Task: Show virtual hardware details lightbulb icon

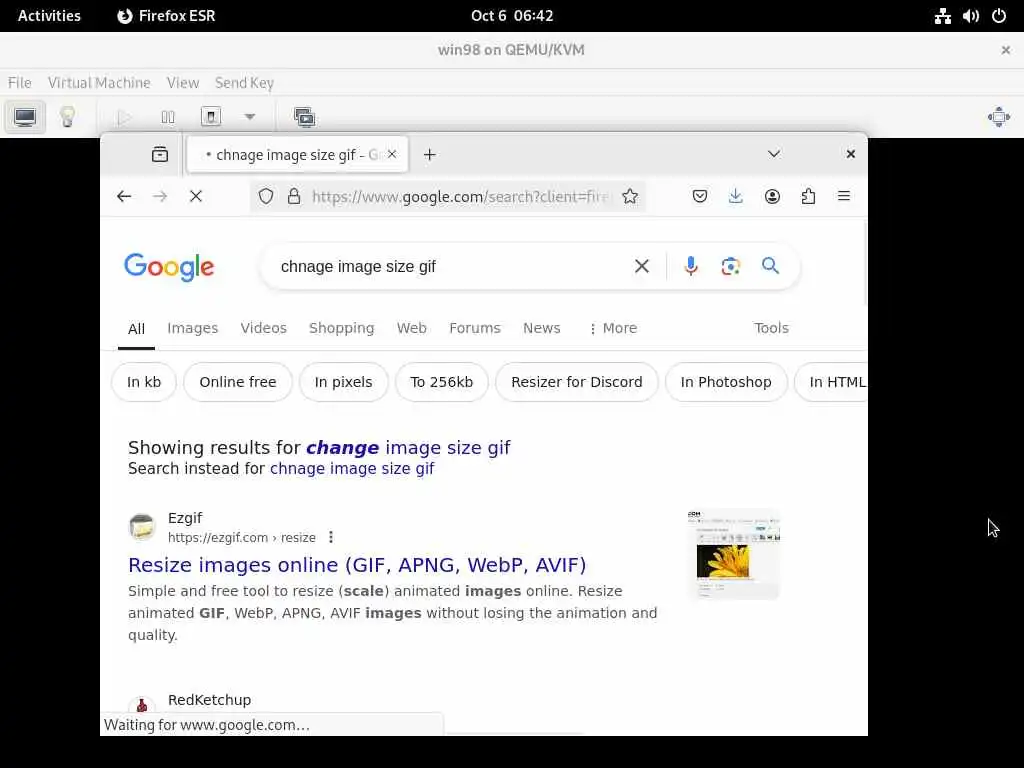Action: pos(67,117)
